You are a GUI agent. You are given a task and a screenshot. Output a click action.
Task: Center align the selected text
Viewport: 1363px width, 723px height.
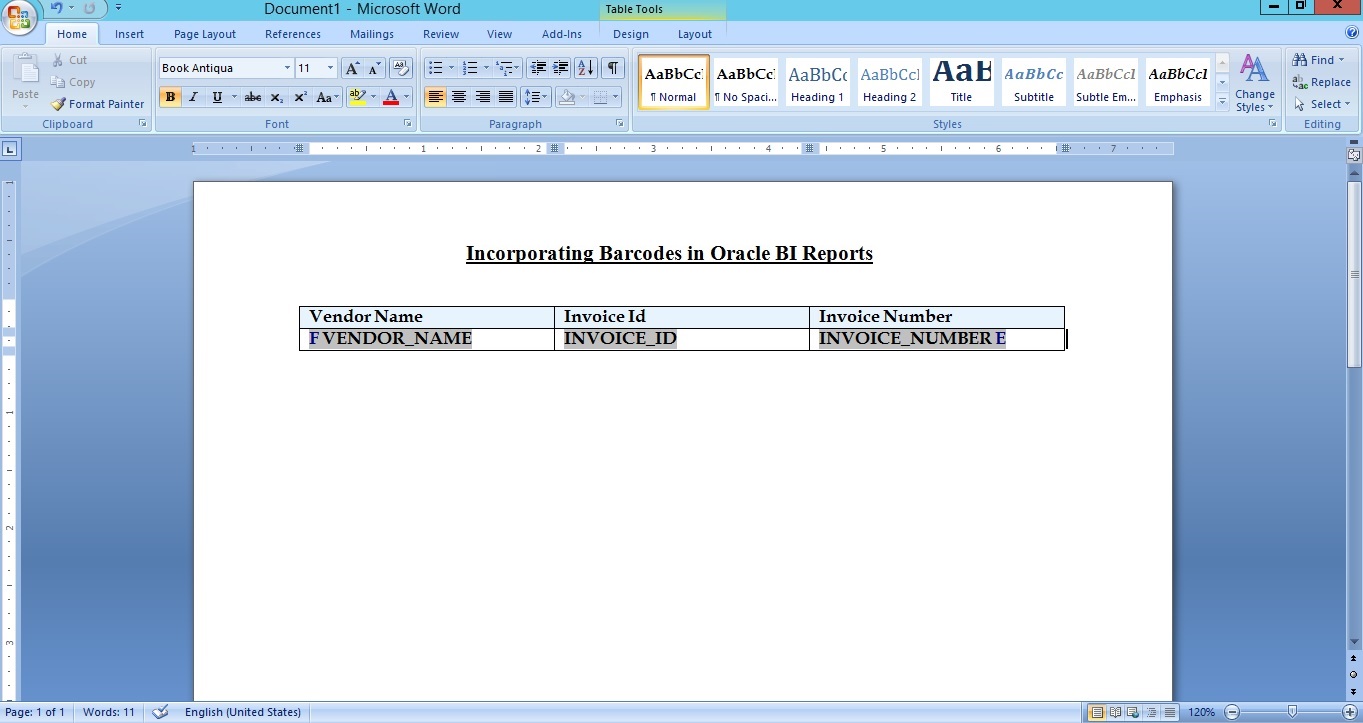(x=459, y=97)
